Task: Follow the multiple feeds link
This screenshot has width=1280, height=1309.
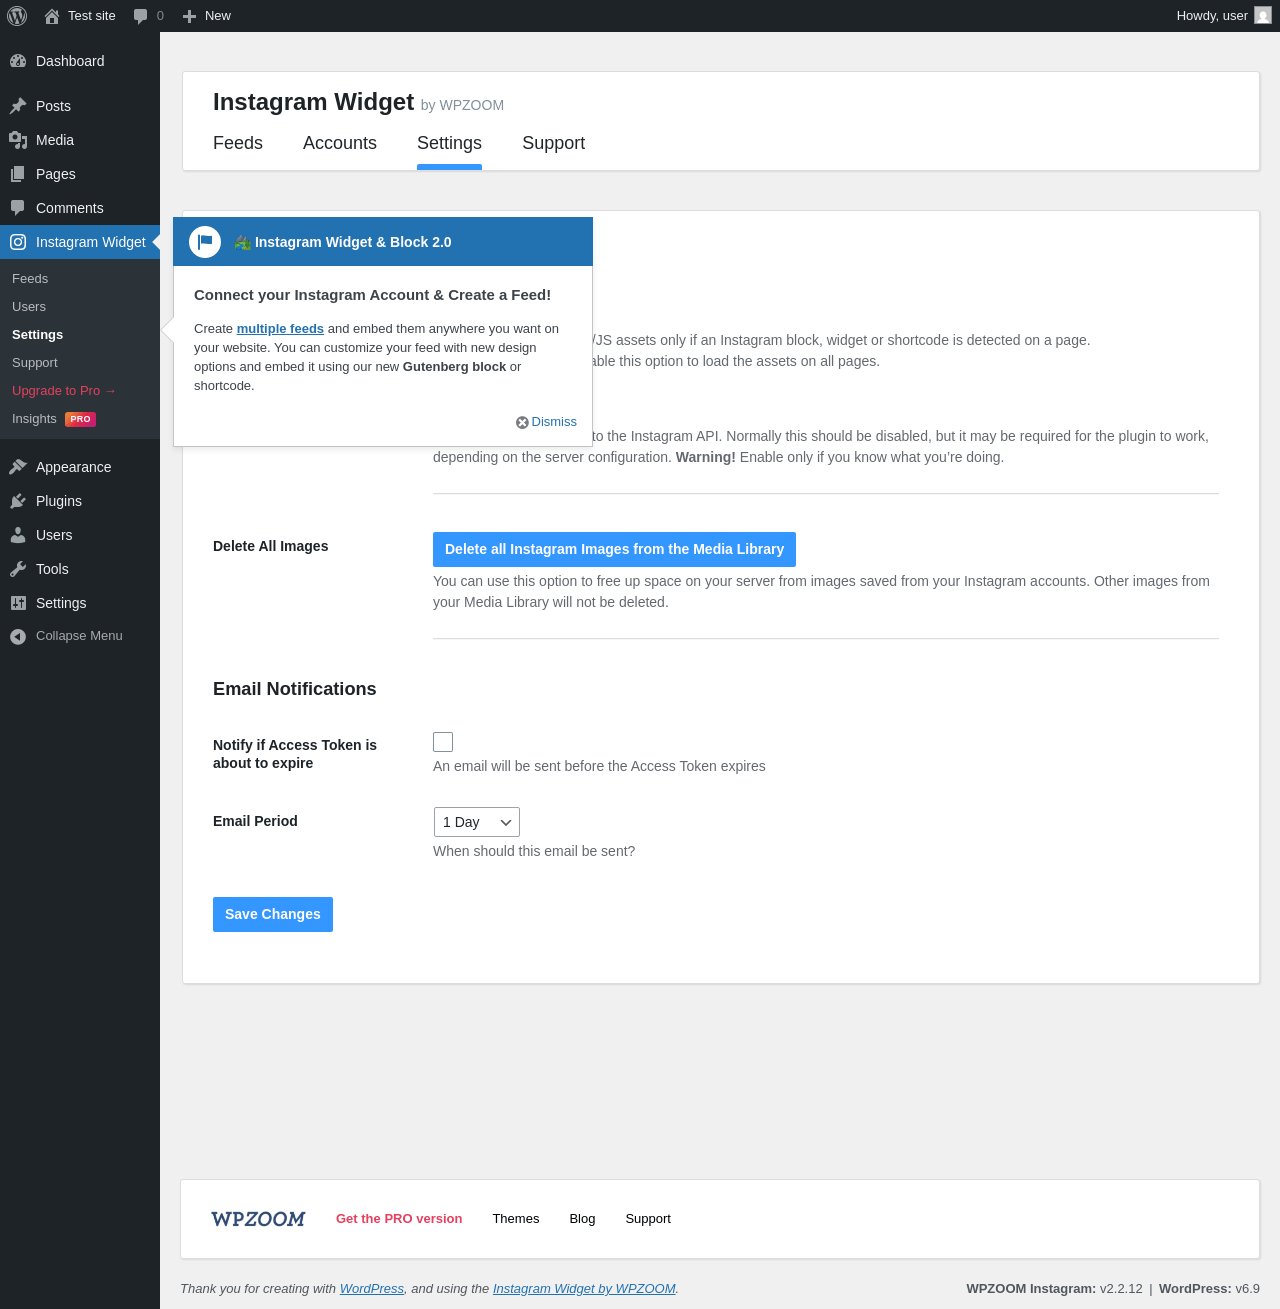Action: click(280, 328)
